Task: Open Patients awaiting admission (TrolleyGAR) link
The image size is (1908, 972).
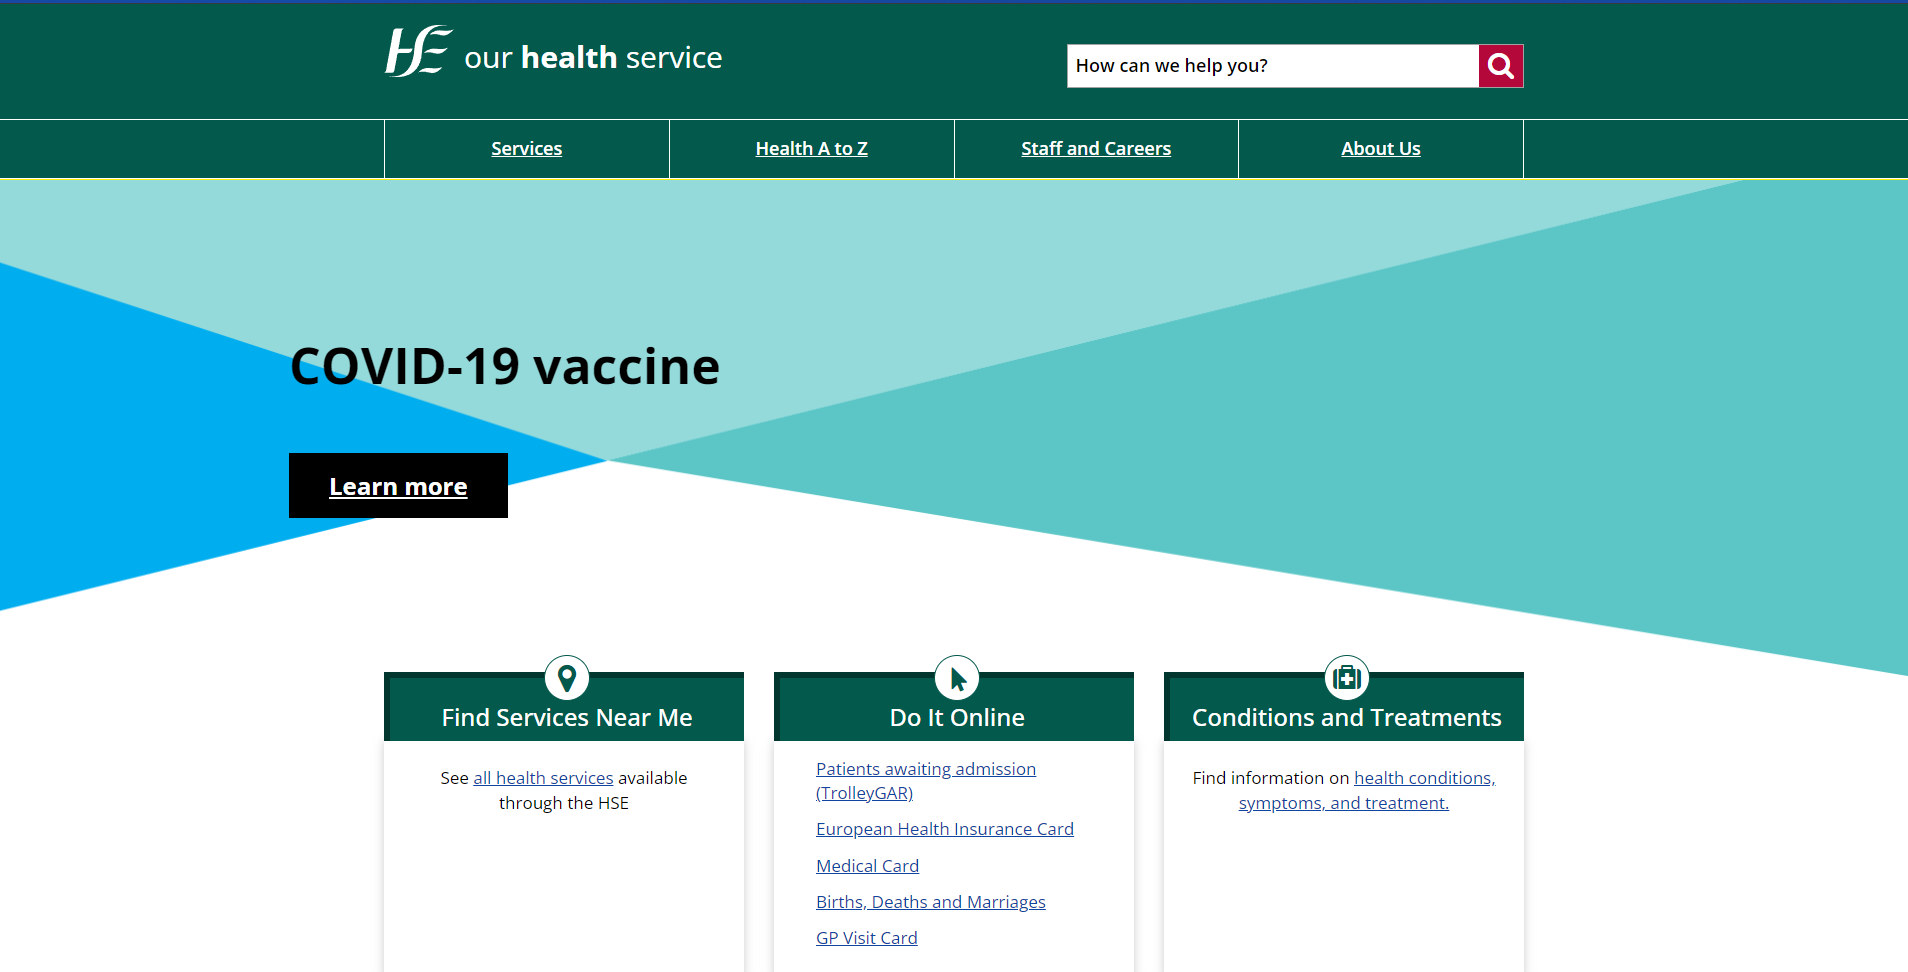Action: coord(925,770)
